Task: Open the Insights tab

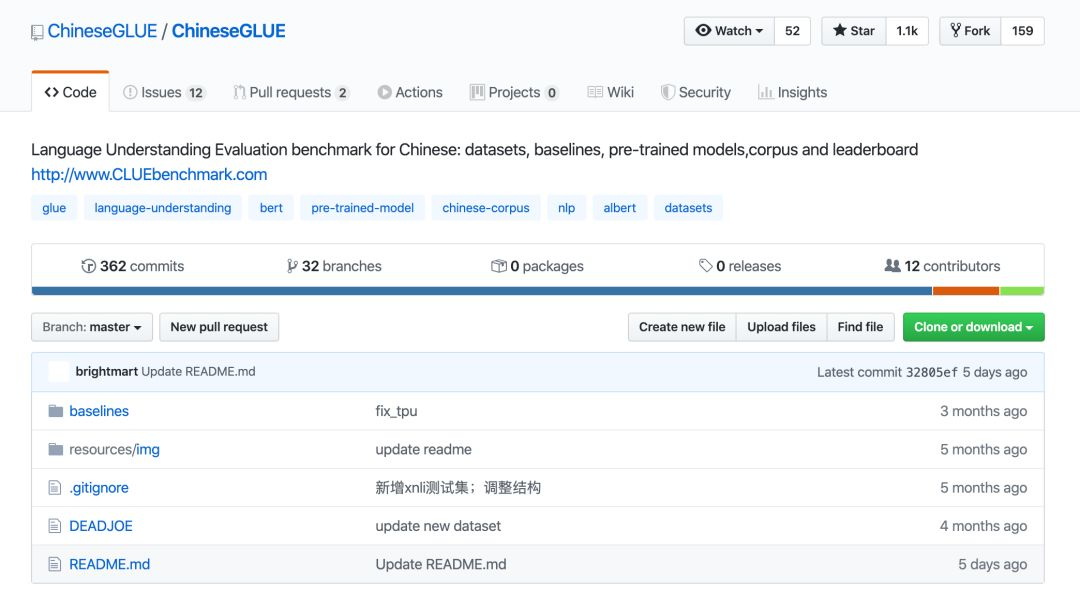Action: coord(793,92)
